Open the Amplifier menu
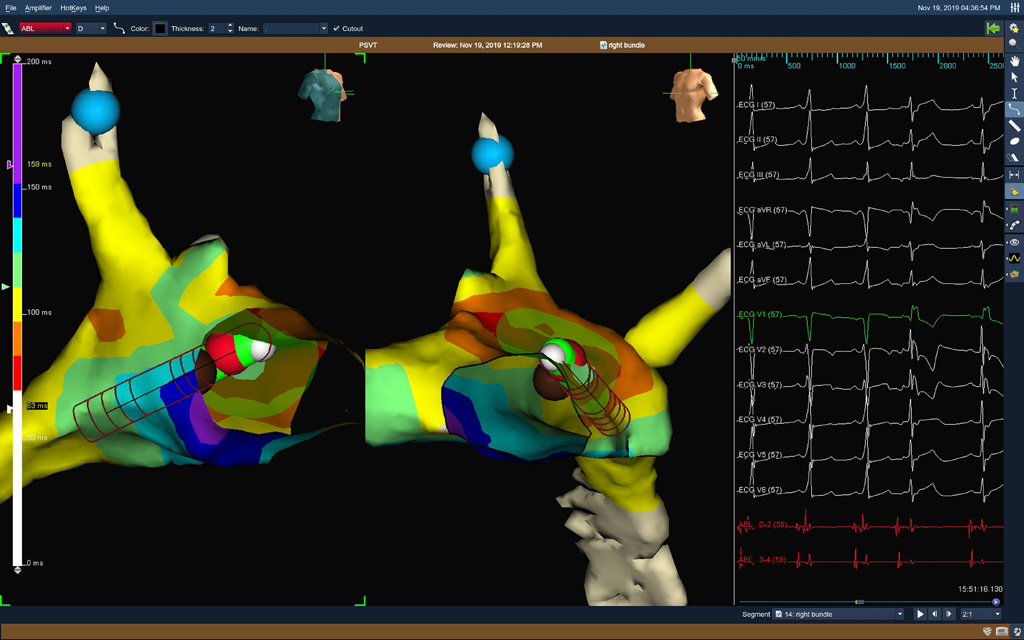 39,8
